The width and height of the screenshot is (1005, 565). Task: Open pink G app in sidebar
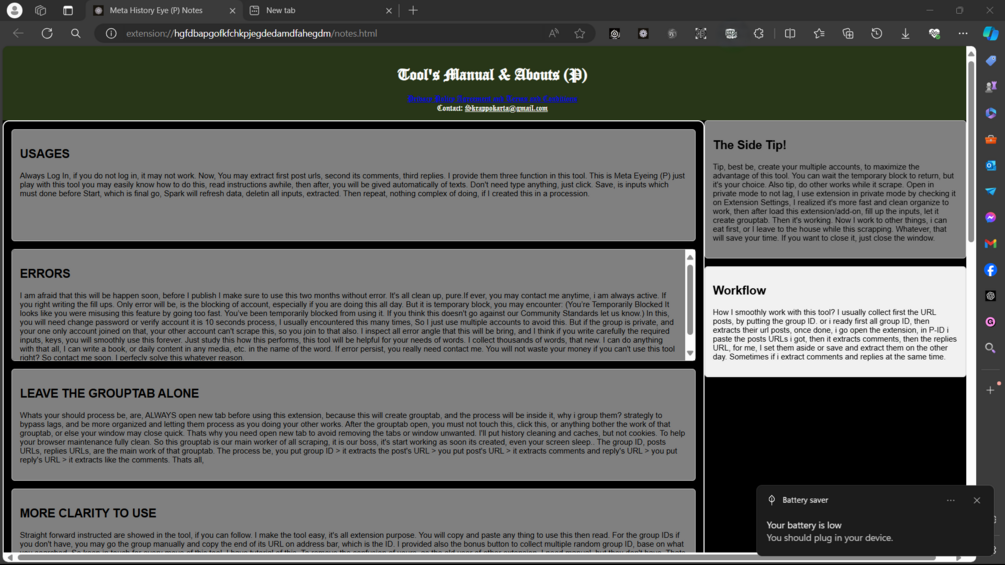click(990, 322)
